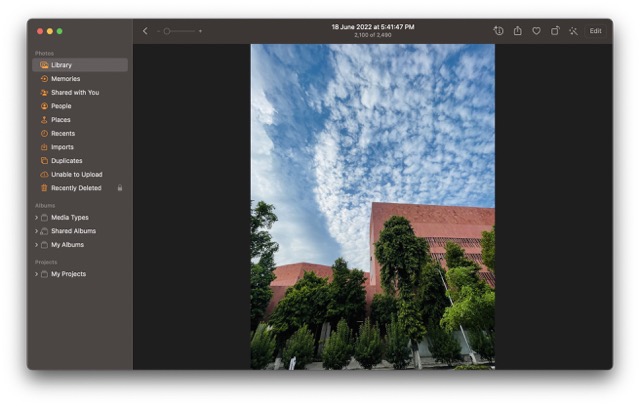Screen dimensions: 640x406
Task: Click the Rotate photo icon
Action: (555, 31)
